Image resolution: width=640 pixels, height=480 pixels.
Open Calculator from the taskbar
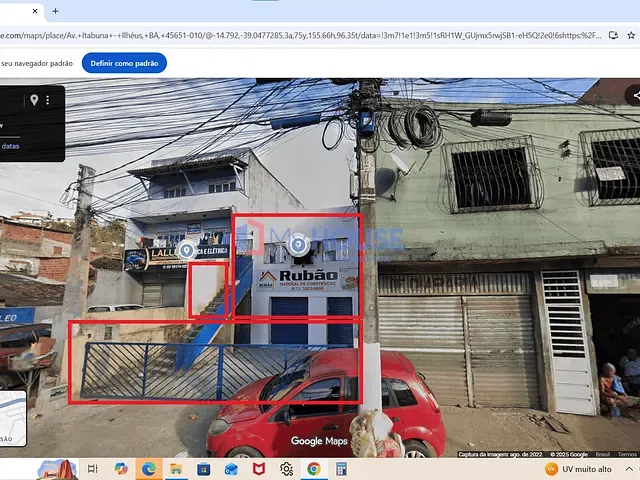pos(341,469)
